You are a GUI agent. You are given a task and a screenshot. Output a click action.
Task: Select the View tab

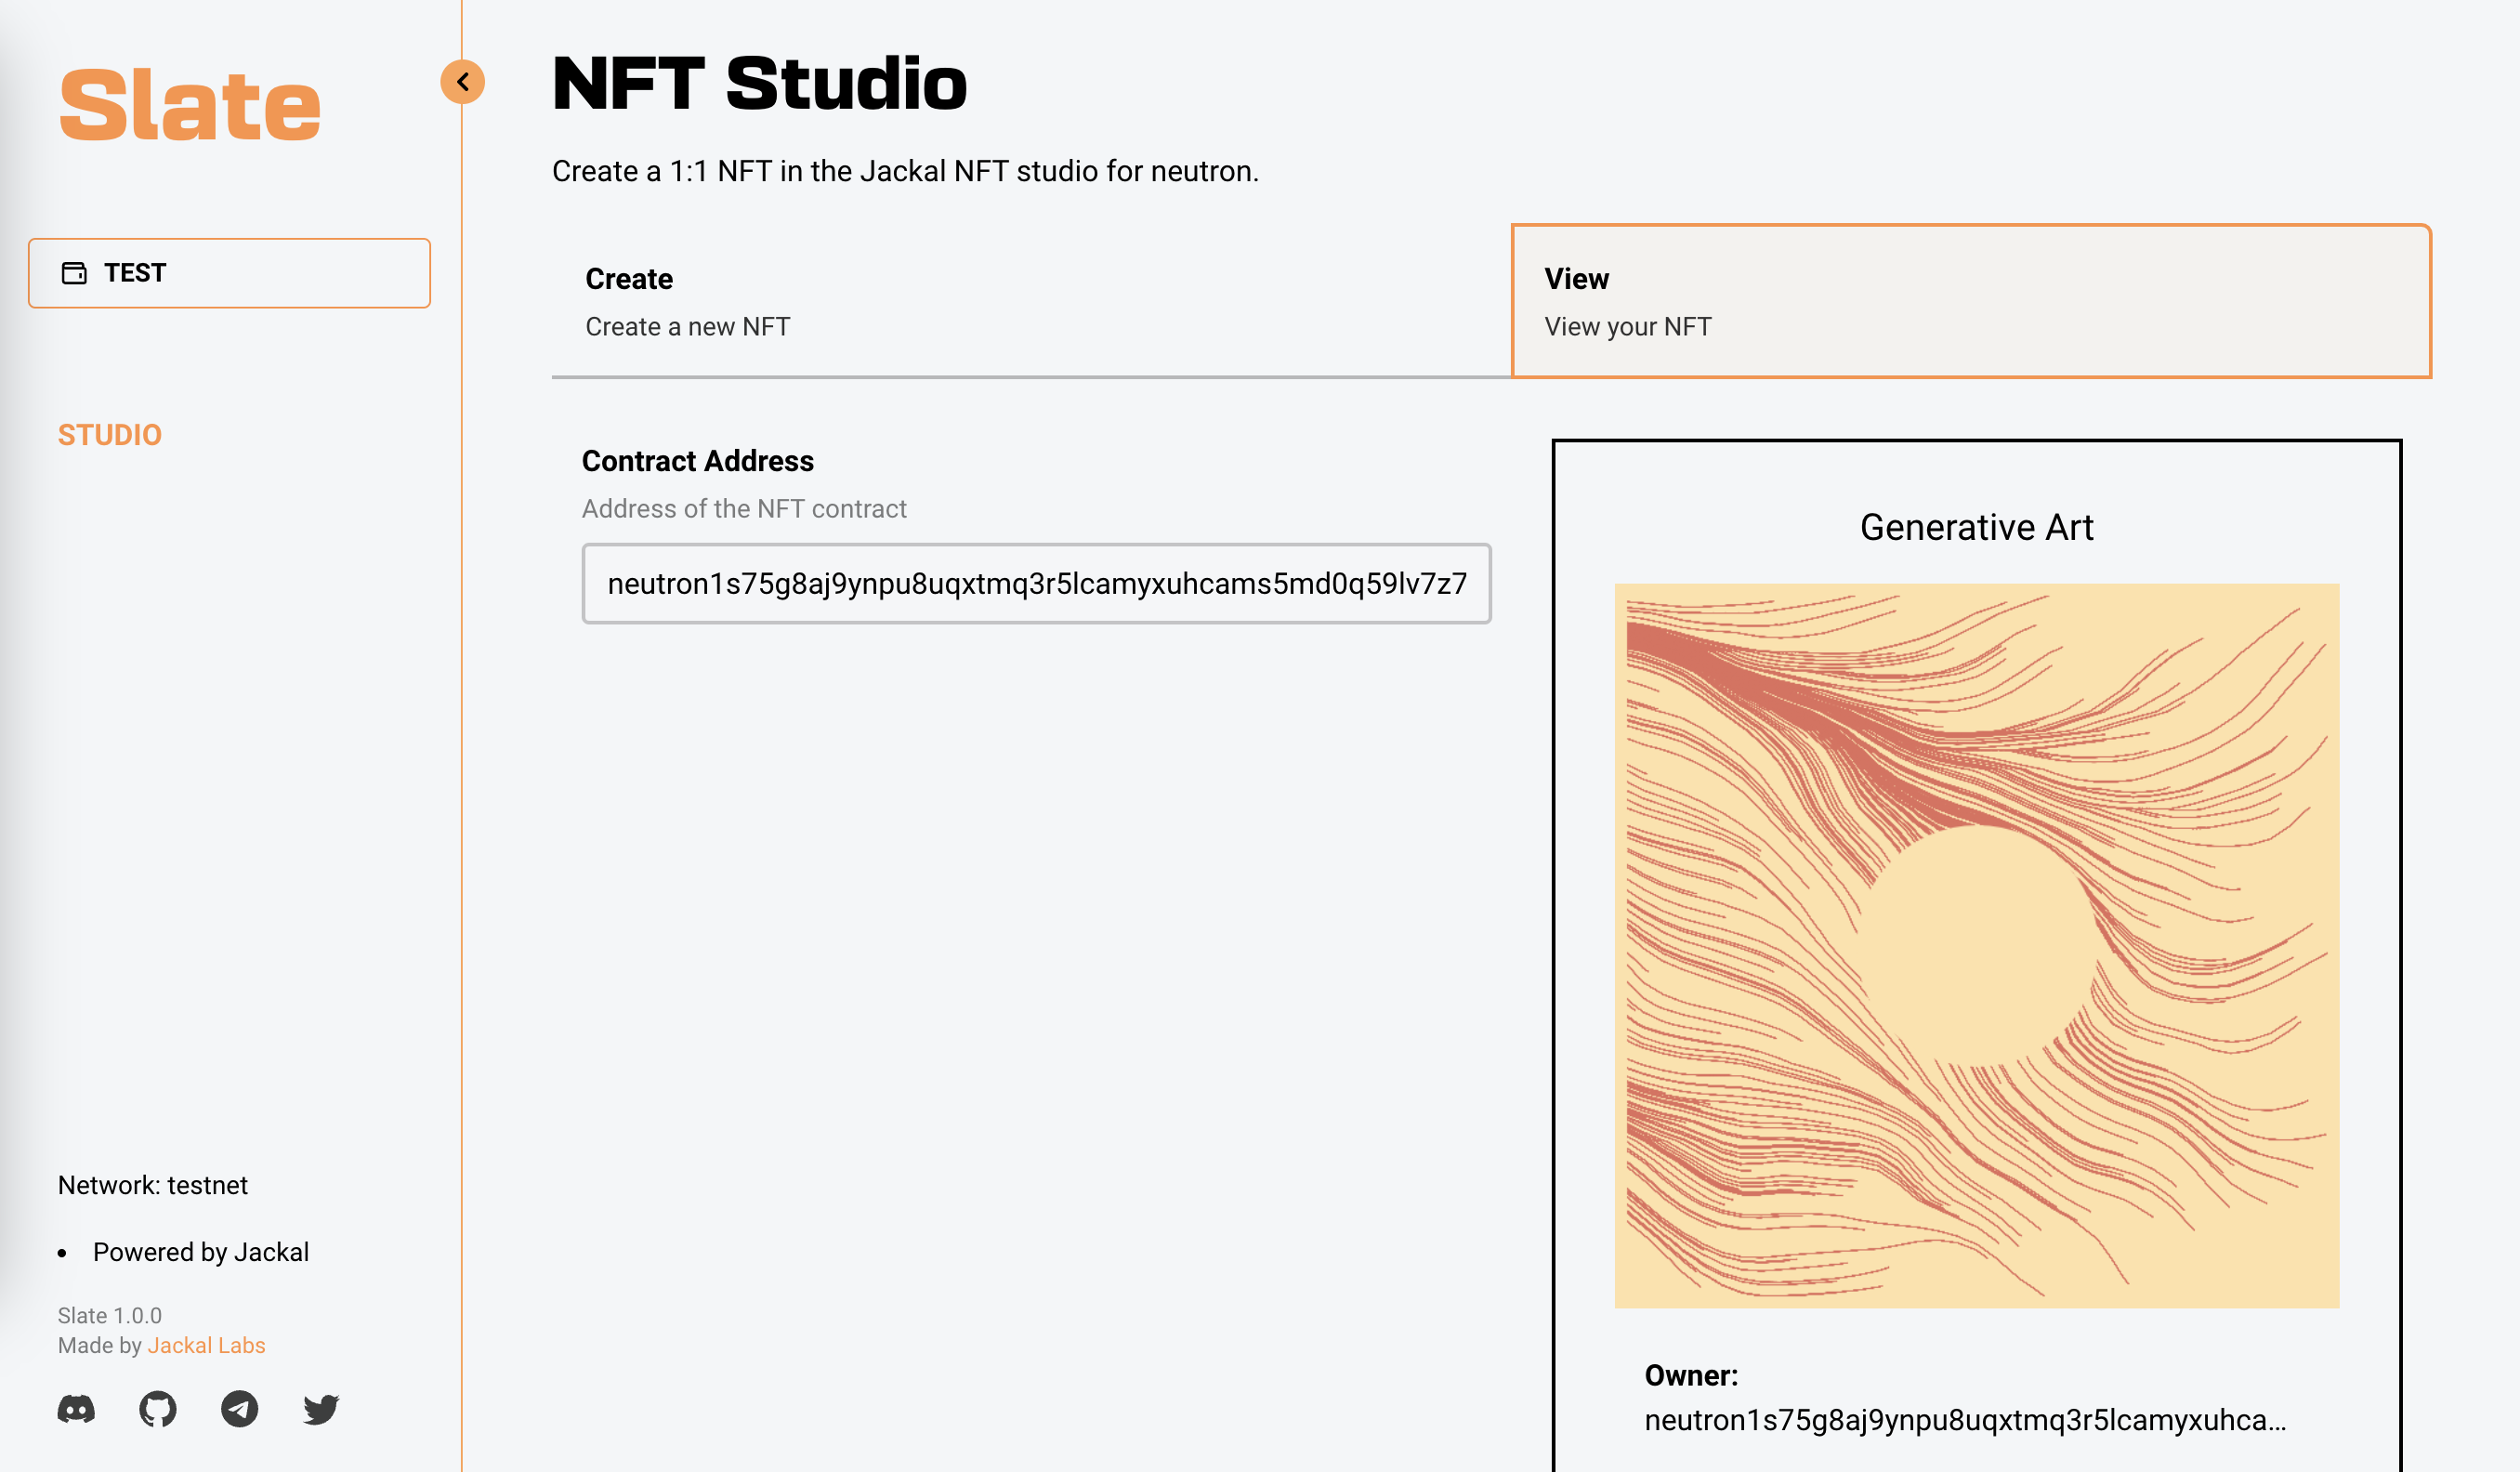1970,301
